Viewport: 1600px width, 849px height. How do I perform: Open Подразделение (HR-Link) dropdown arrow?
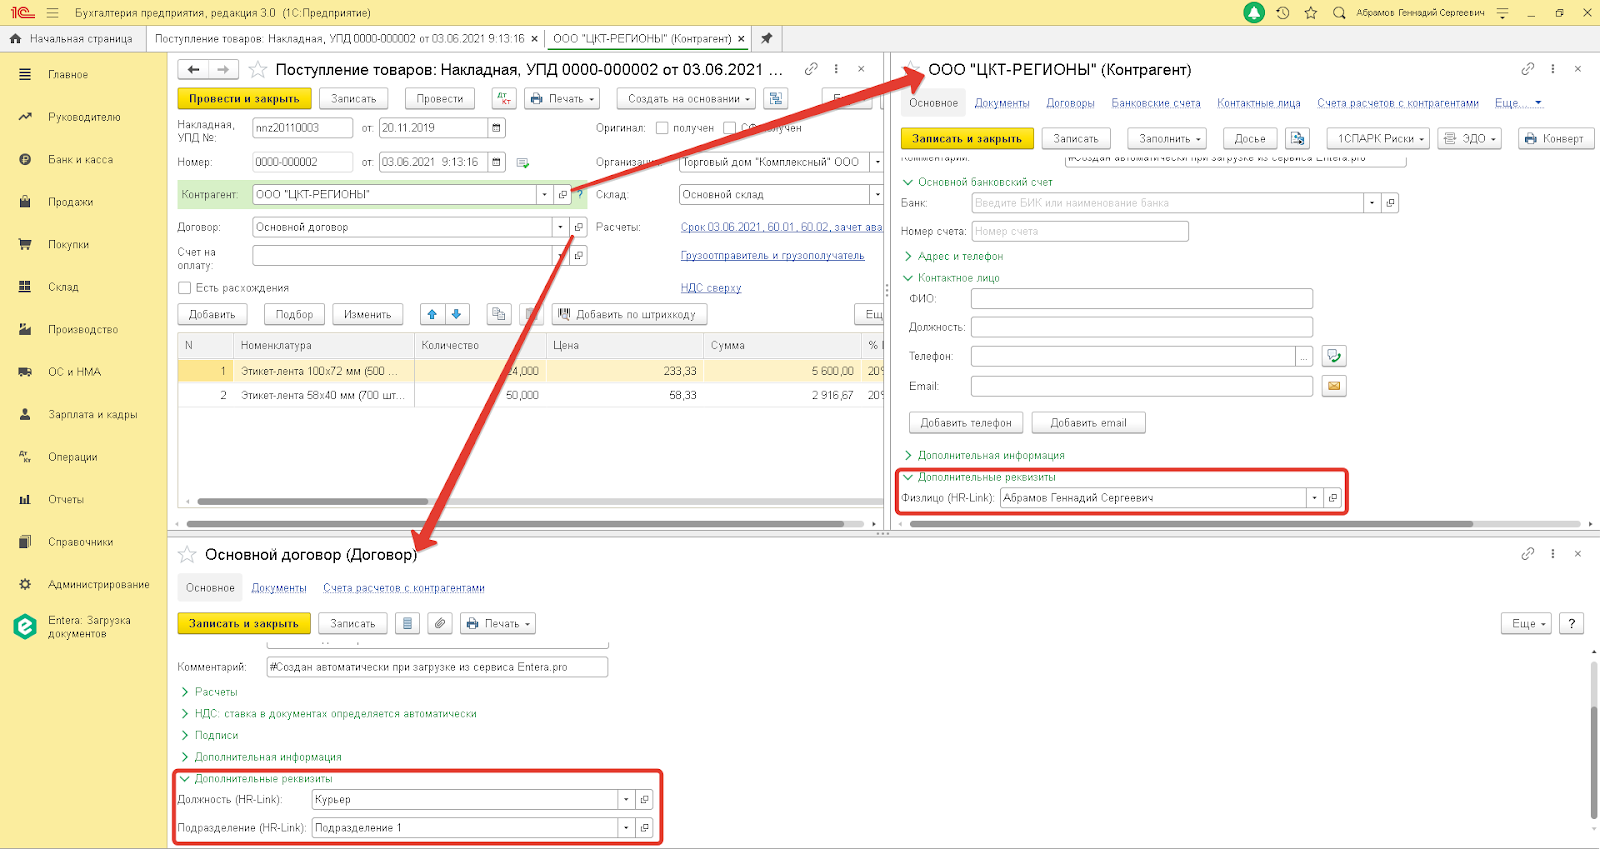tap(626, 828)
